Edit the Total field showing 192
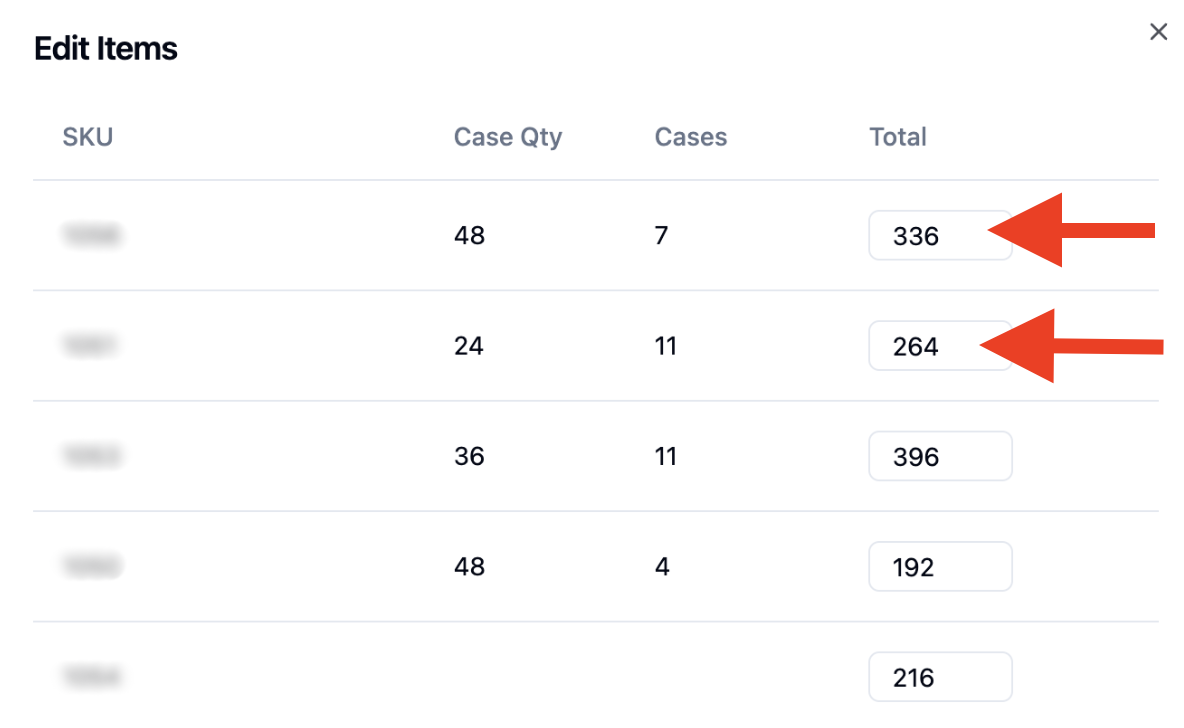 (x=940, y=566)
